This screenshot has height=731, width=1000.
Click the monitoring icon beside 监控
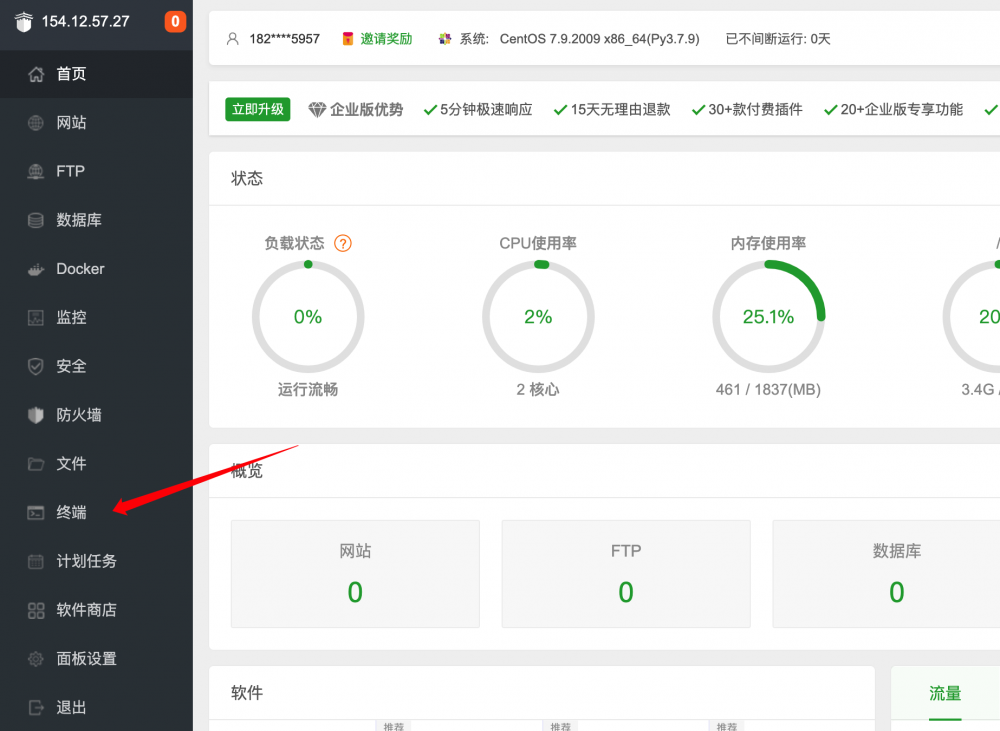tap(36, 318)
